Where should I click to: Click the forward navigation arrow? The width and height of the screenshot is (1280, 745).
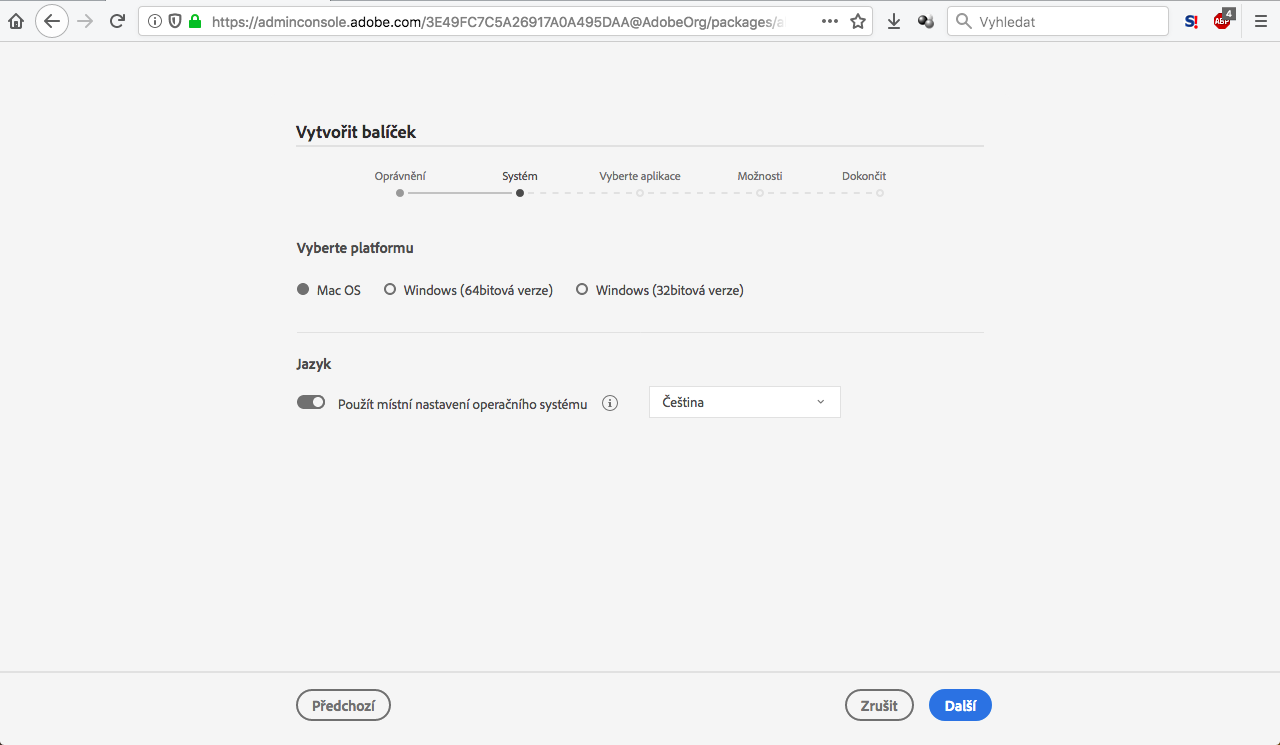[x=85, y=21]
